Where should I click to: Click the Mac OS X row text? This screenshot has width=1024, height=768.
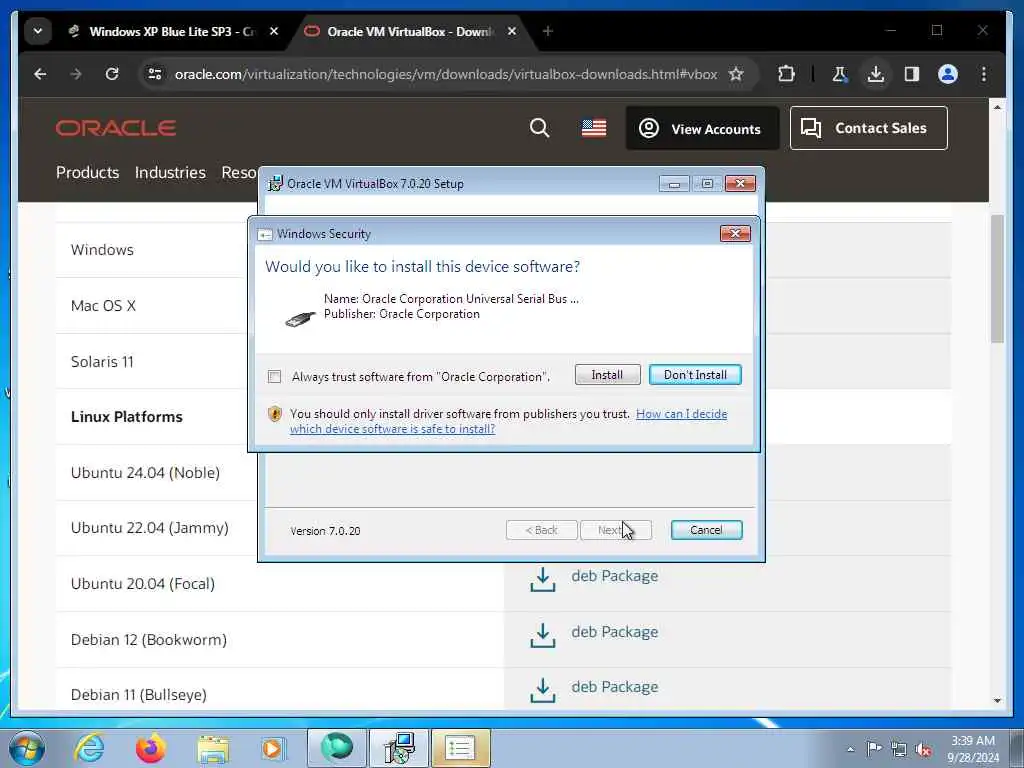coord(103,306)
